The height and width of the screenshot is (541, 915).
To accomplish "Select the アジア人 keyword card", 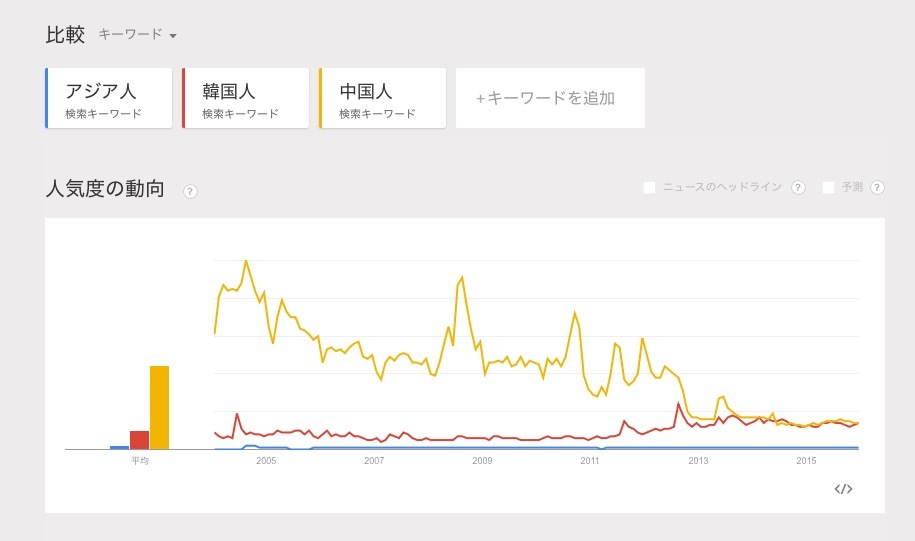I will [x=109, y=98].
